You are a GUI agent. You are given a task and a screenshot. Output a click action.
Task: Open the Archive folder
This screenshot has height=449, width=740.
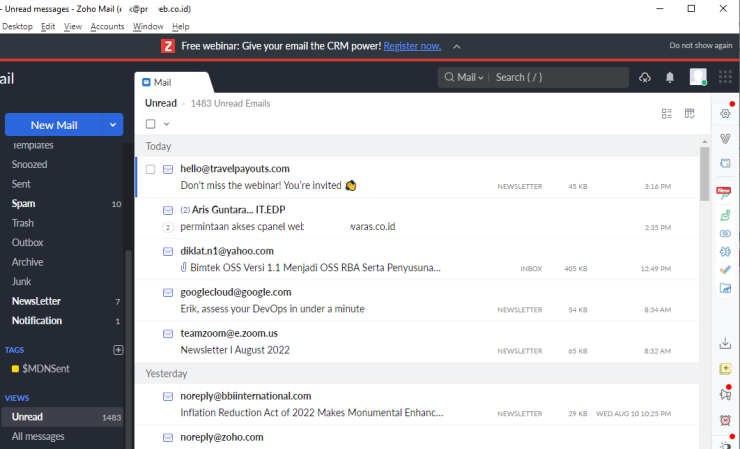pos(27,262)
